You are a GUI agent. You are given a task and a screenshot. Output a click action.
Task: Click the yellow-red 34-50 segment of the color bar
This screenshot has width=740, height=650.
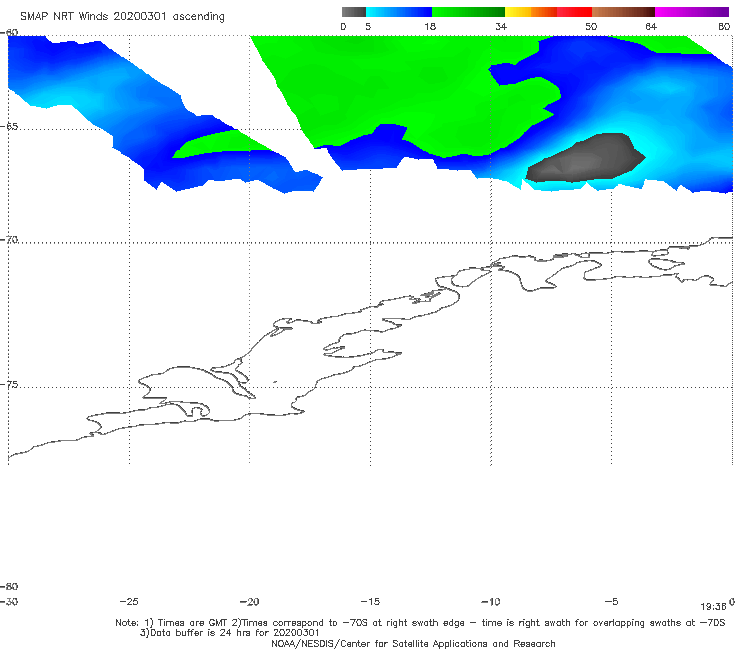pos(548,12)
